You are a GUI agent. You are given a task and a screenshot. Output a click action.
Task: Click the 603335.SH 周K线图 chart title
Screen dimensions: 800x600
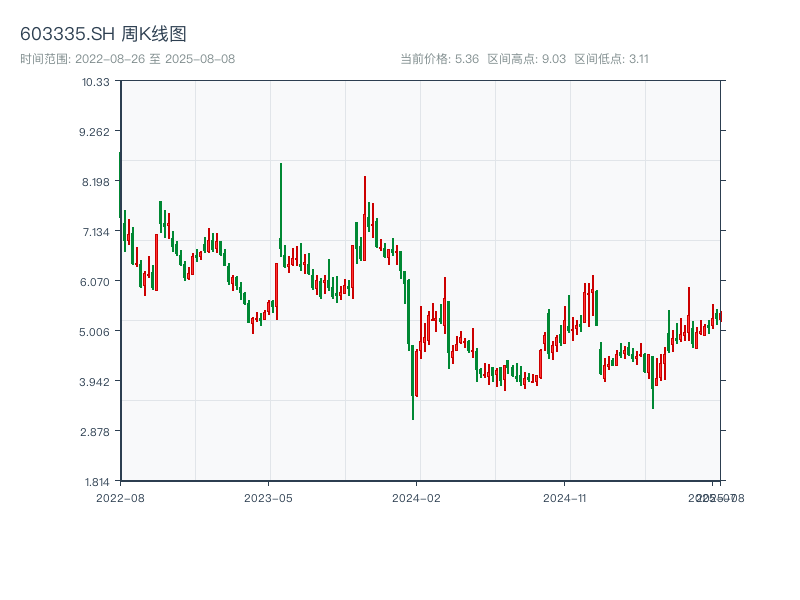(103, 34)
